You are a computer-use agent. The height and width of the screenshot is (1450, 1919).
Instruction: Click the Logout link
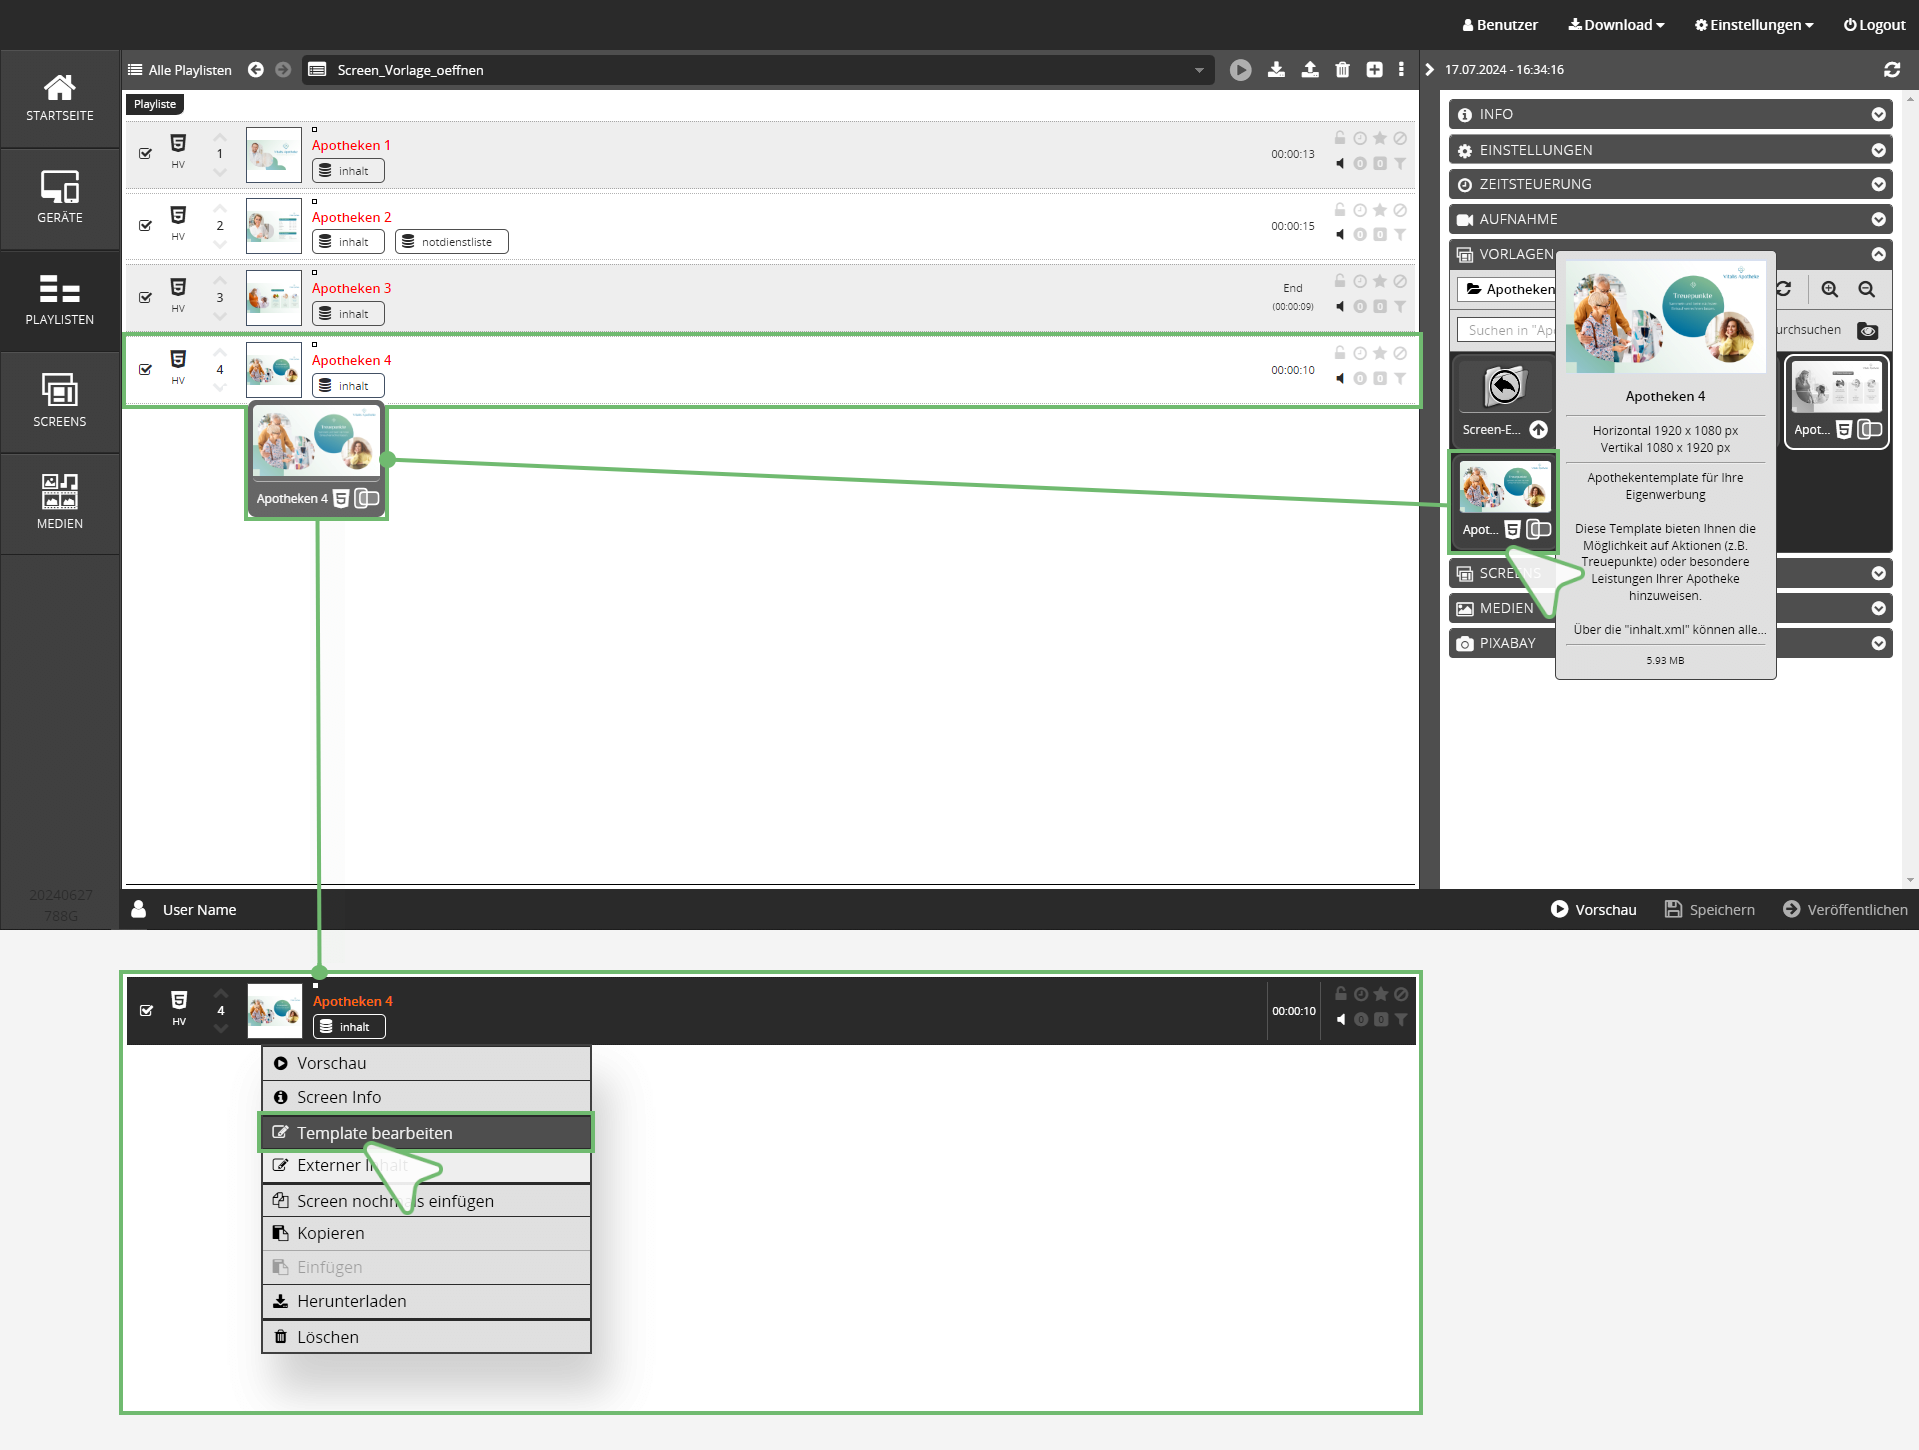click(x=1874, y=25)
